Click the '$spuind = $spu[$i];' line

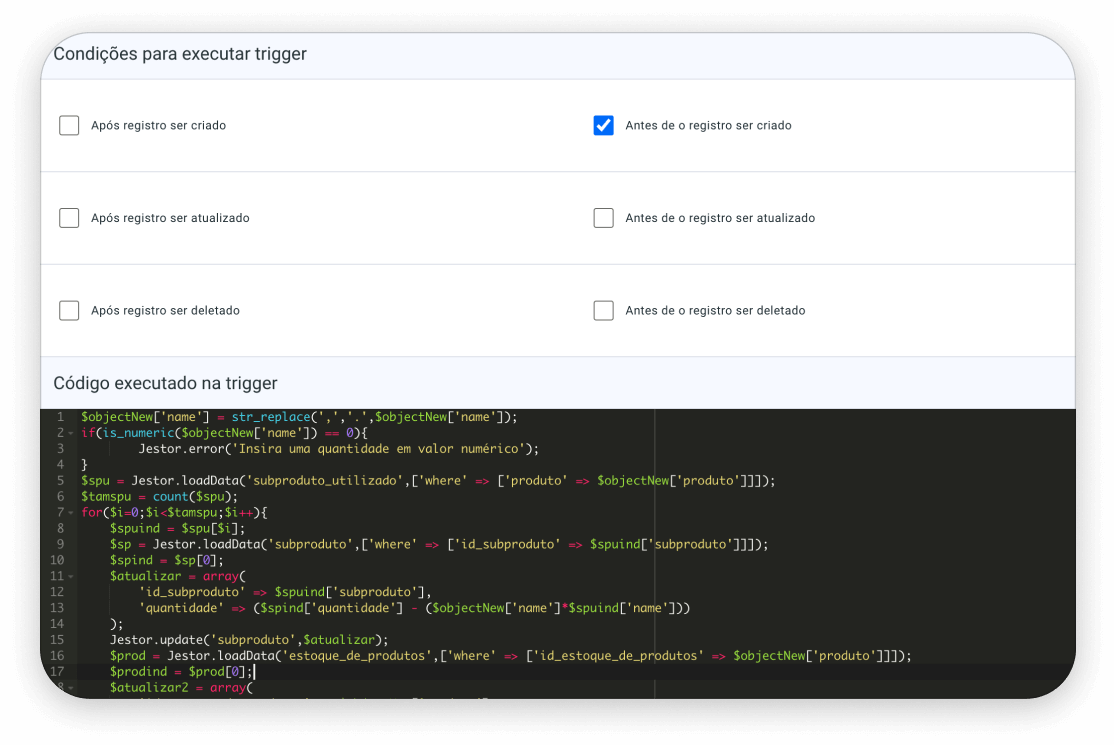[178, 528]
